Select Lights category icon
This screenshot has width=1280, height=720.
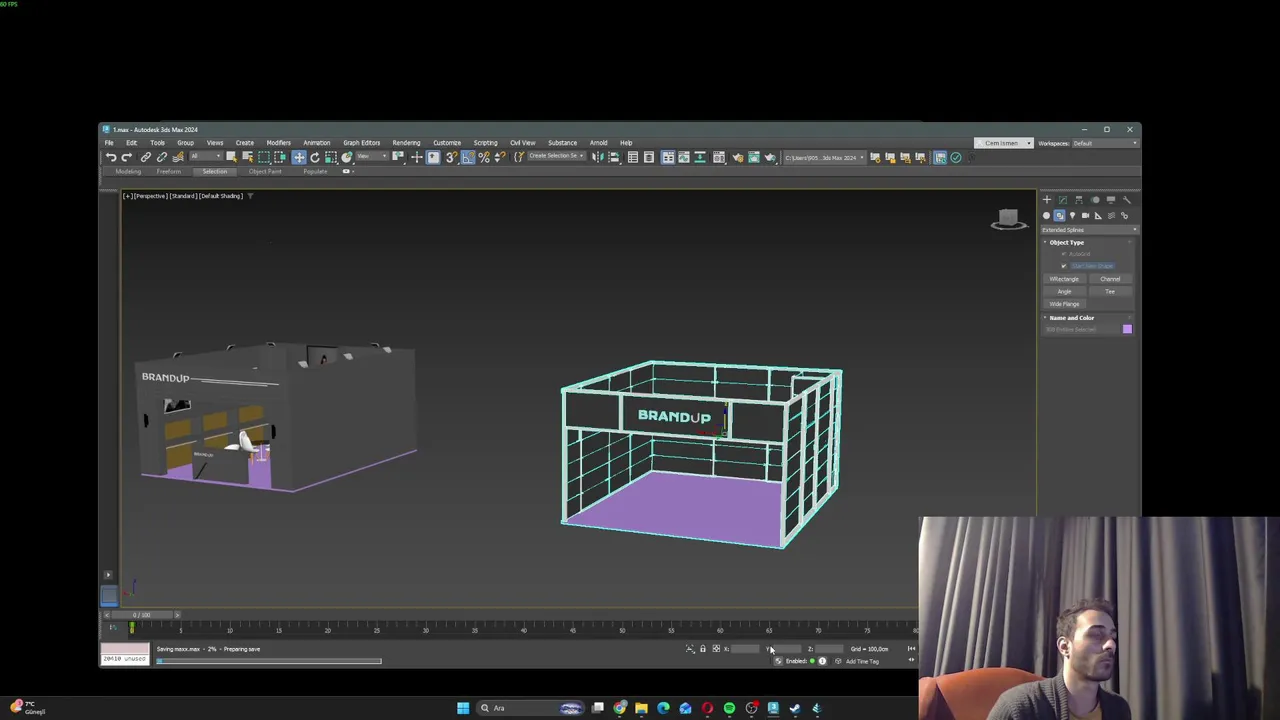click(1072, 216)
